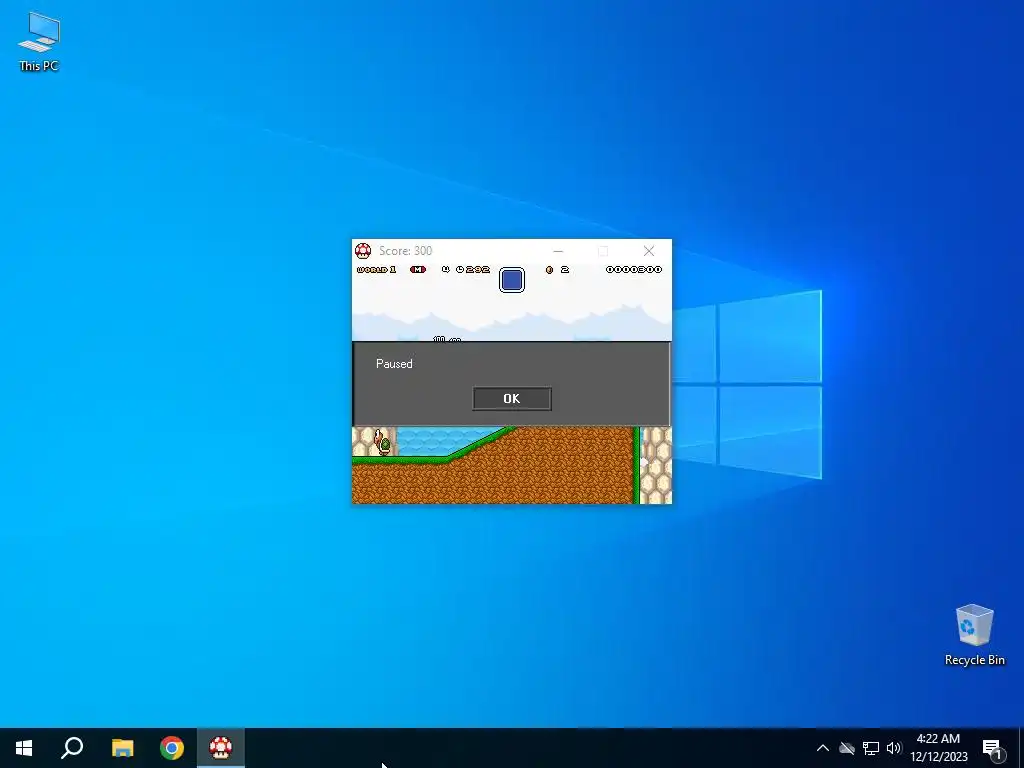Click the score digits 0000300 in HUD
Viewport: 1024px width, 768px height.
[633, 269]
